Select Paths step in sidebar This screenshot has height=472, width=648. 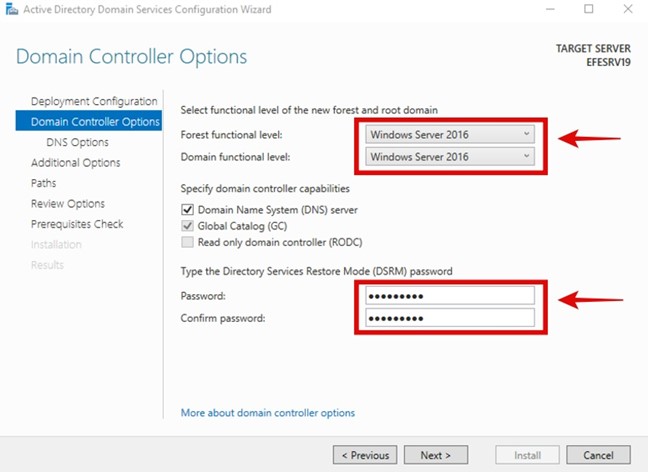point(43,183)
